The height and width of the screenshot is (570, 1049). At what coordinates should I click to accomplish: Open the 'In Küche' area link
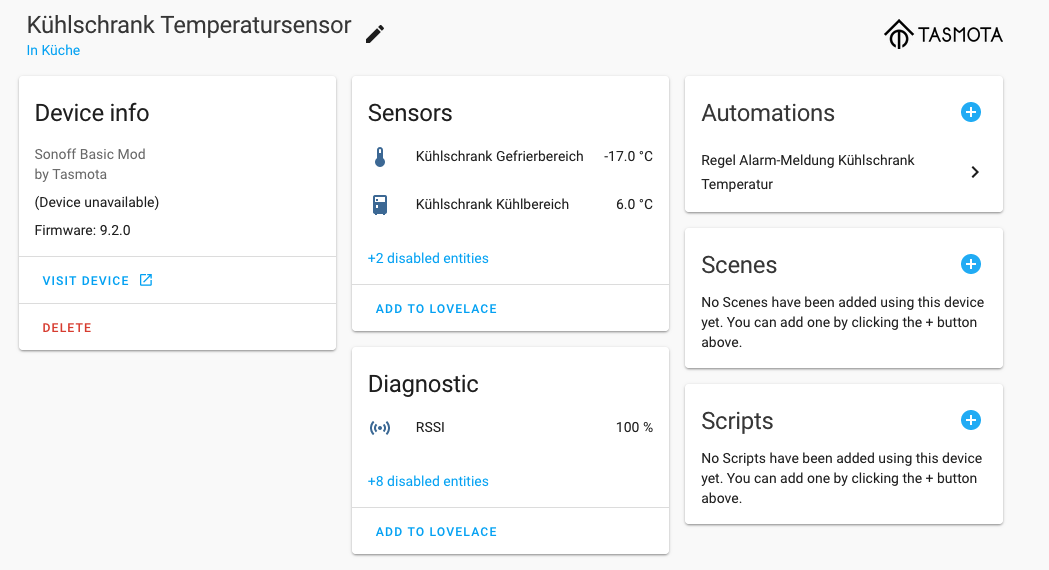(54, 50)
